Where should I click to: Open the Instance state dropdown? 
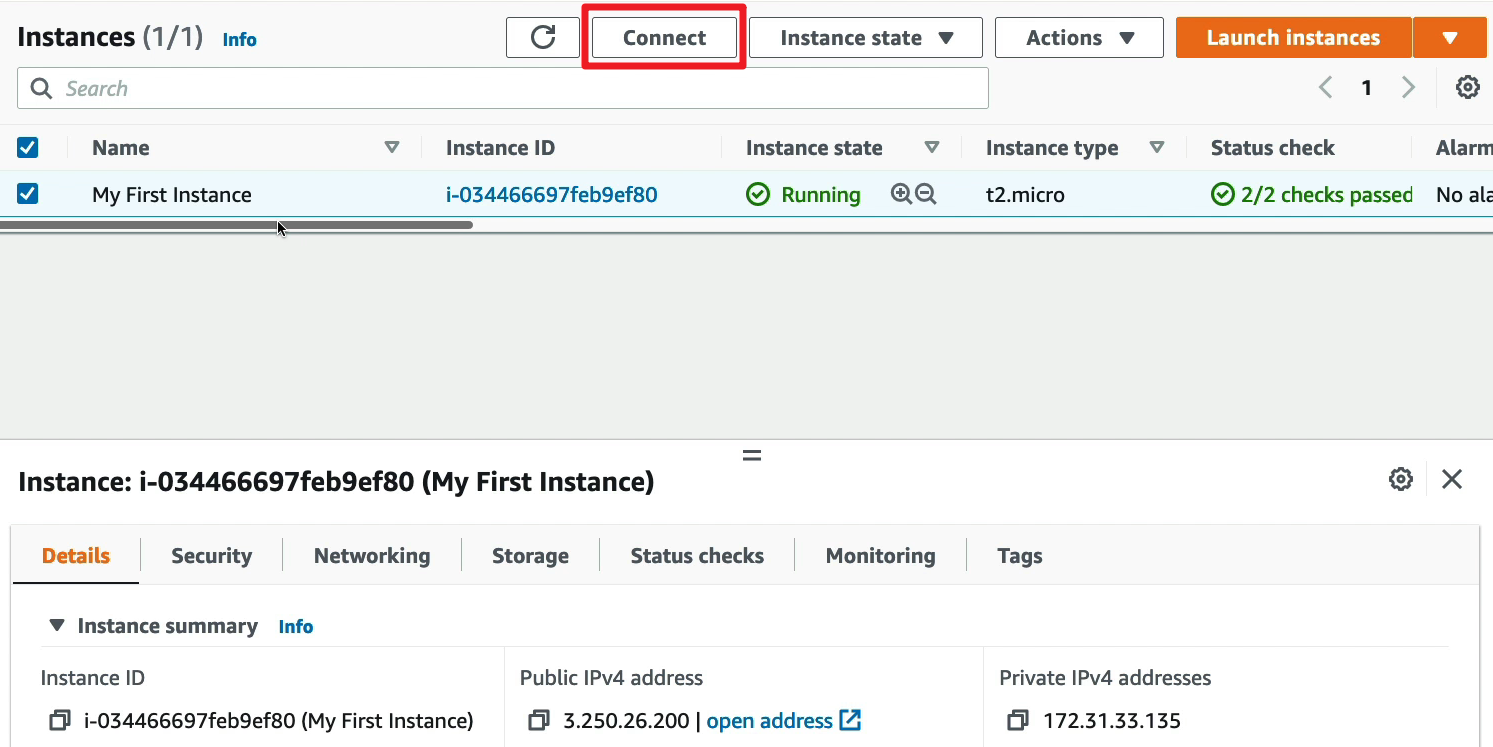coord(866,38)
